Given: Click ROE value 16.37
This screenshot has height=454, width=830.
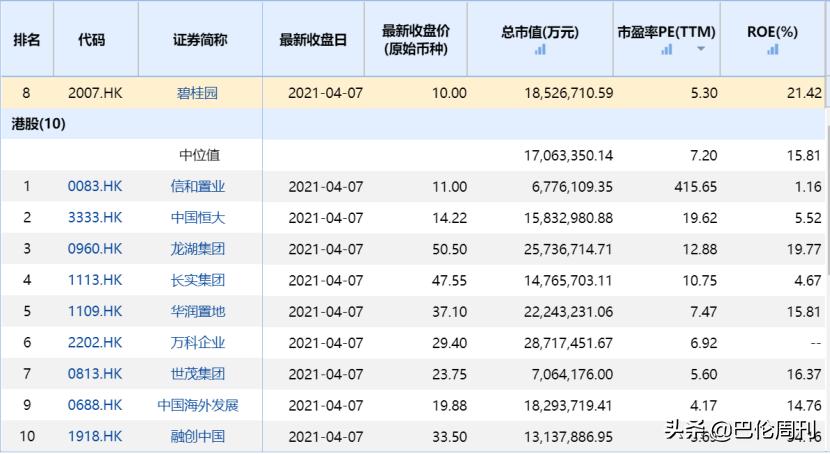Looking at the screenshot, I should point(804,374).
